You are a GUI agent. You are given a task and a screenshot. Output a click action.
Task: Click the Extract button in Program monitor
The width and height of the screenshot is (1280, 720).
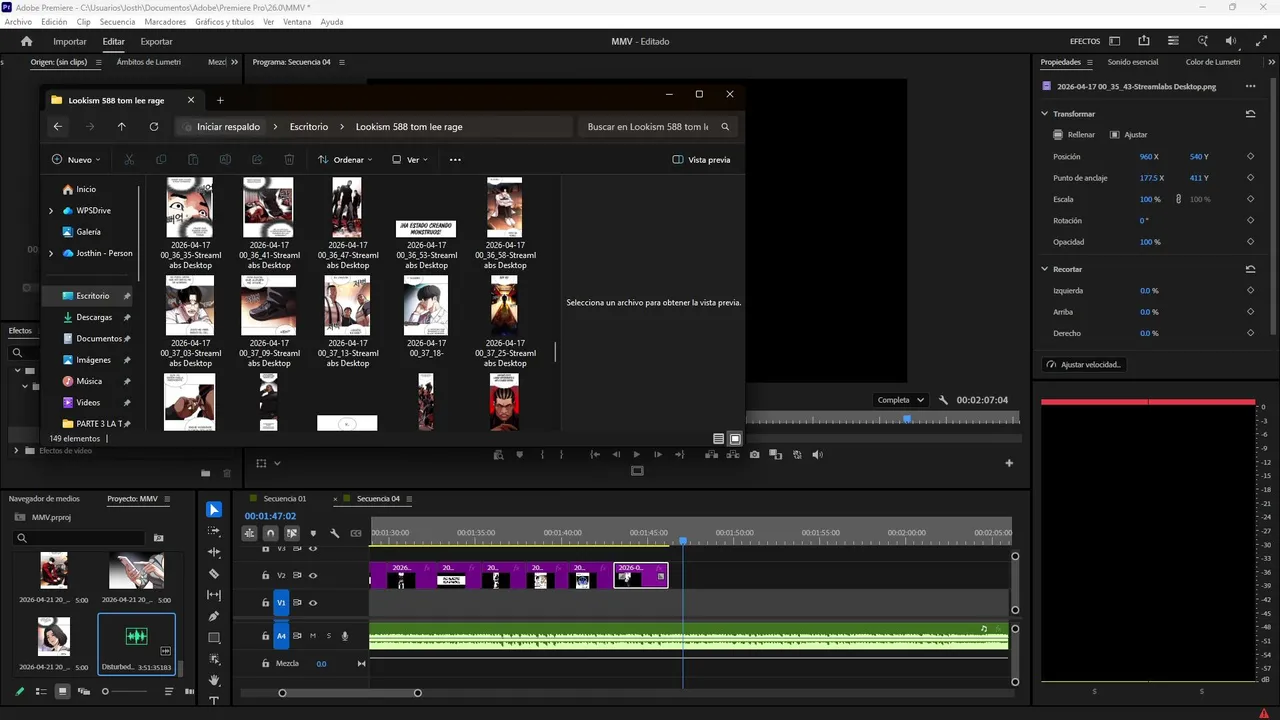[733, 454]
